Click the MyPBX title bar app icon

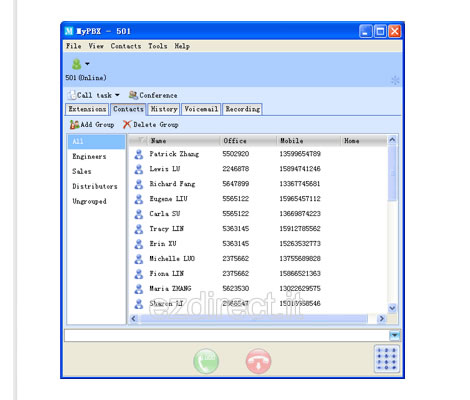click(x=68, y=31)
